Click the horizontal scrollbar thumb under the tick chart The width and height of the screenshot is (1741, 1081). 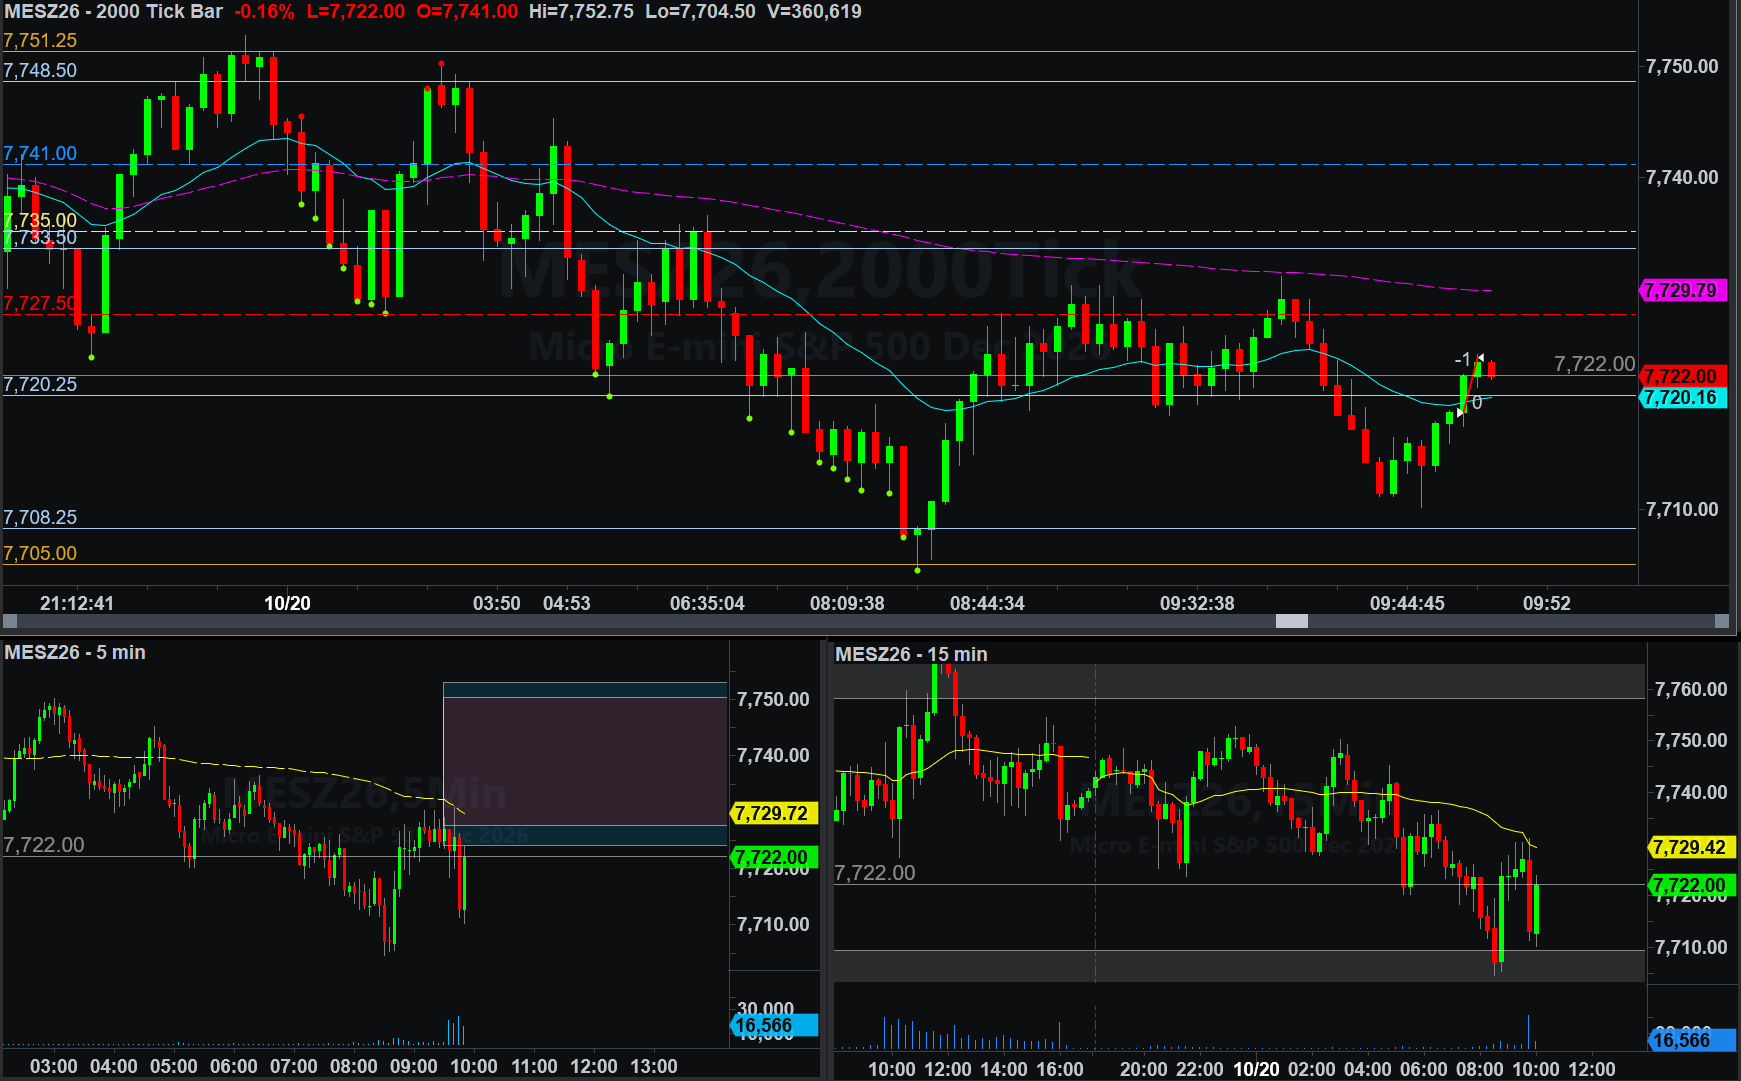(1292, 621)
